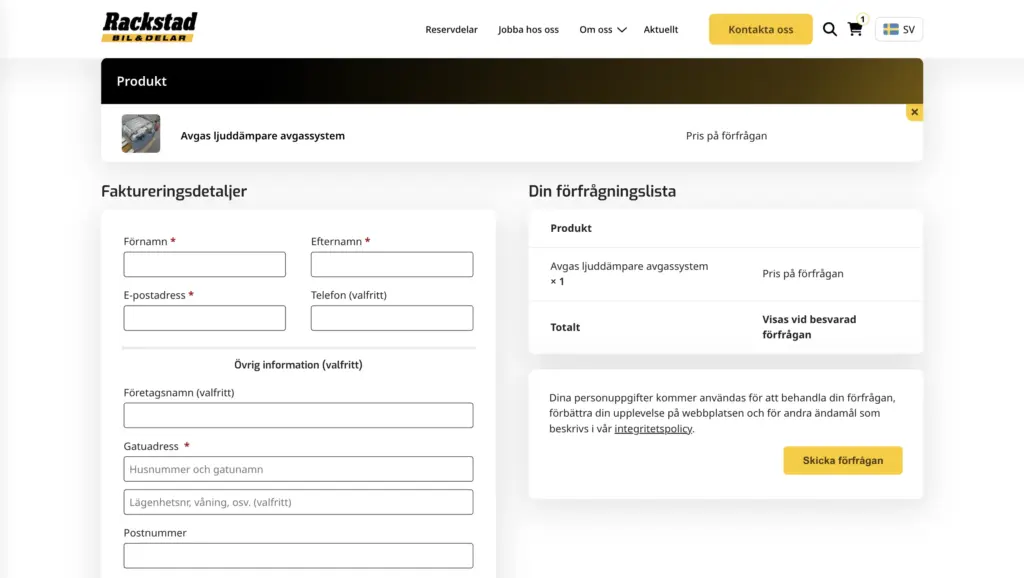Click the Kontakta oss button
This screenshot has width=1024, height=578.
tap(760, 29)
